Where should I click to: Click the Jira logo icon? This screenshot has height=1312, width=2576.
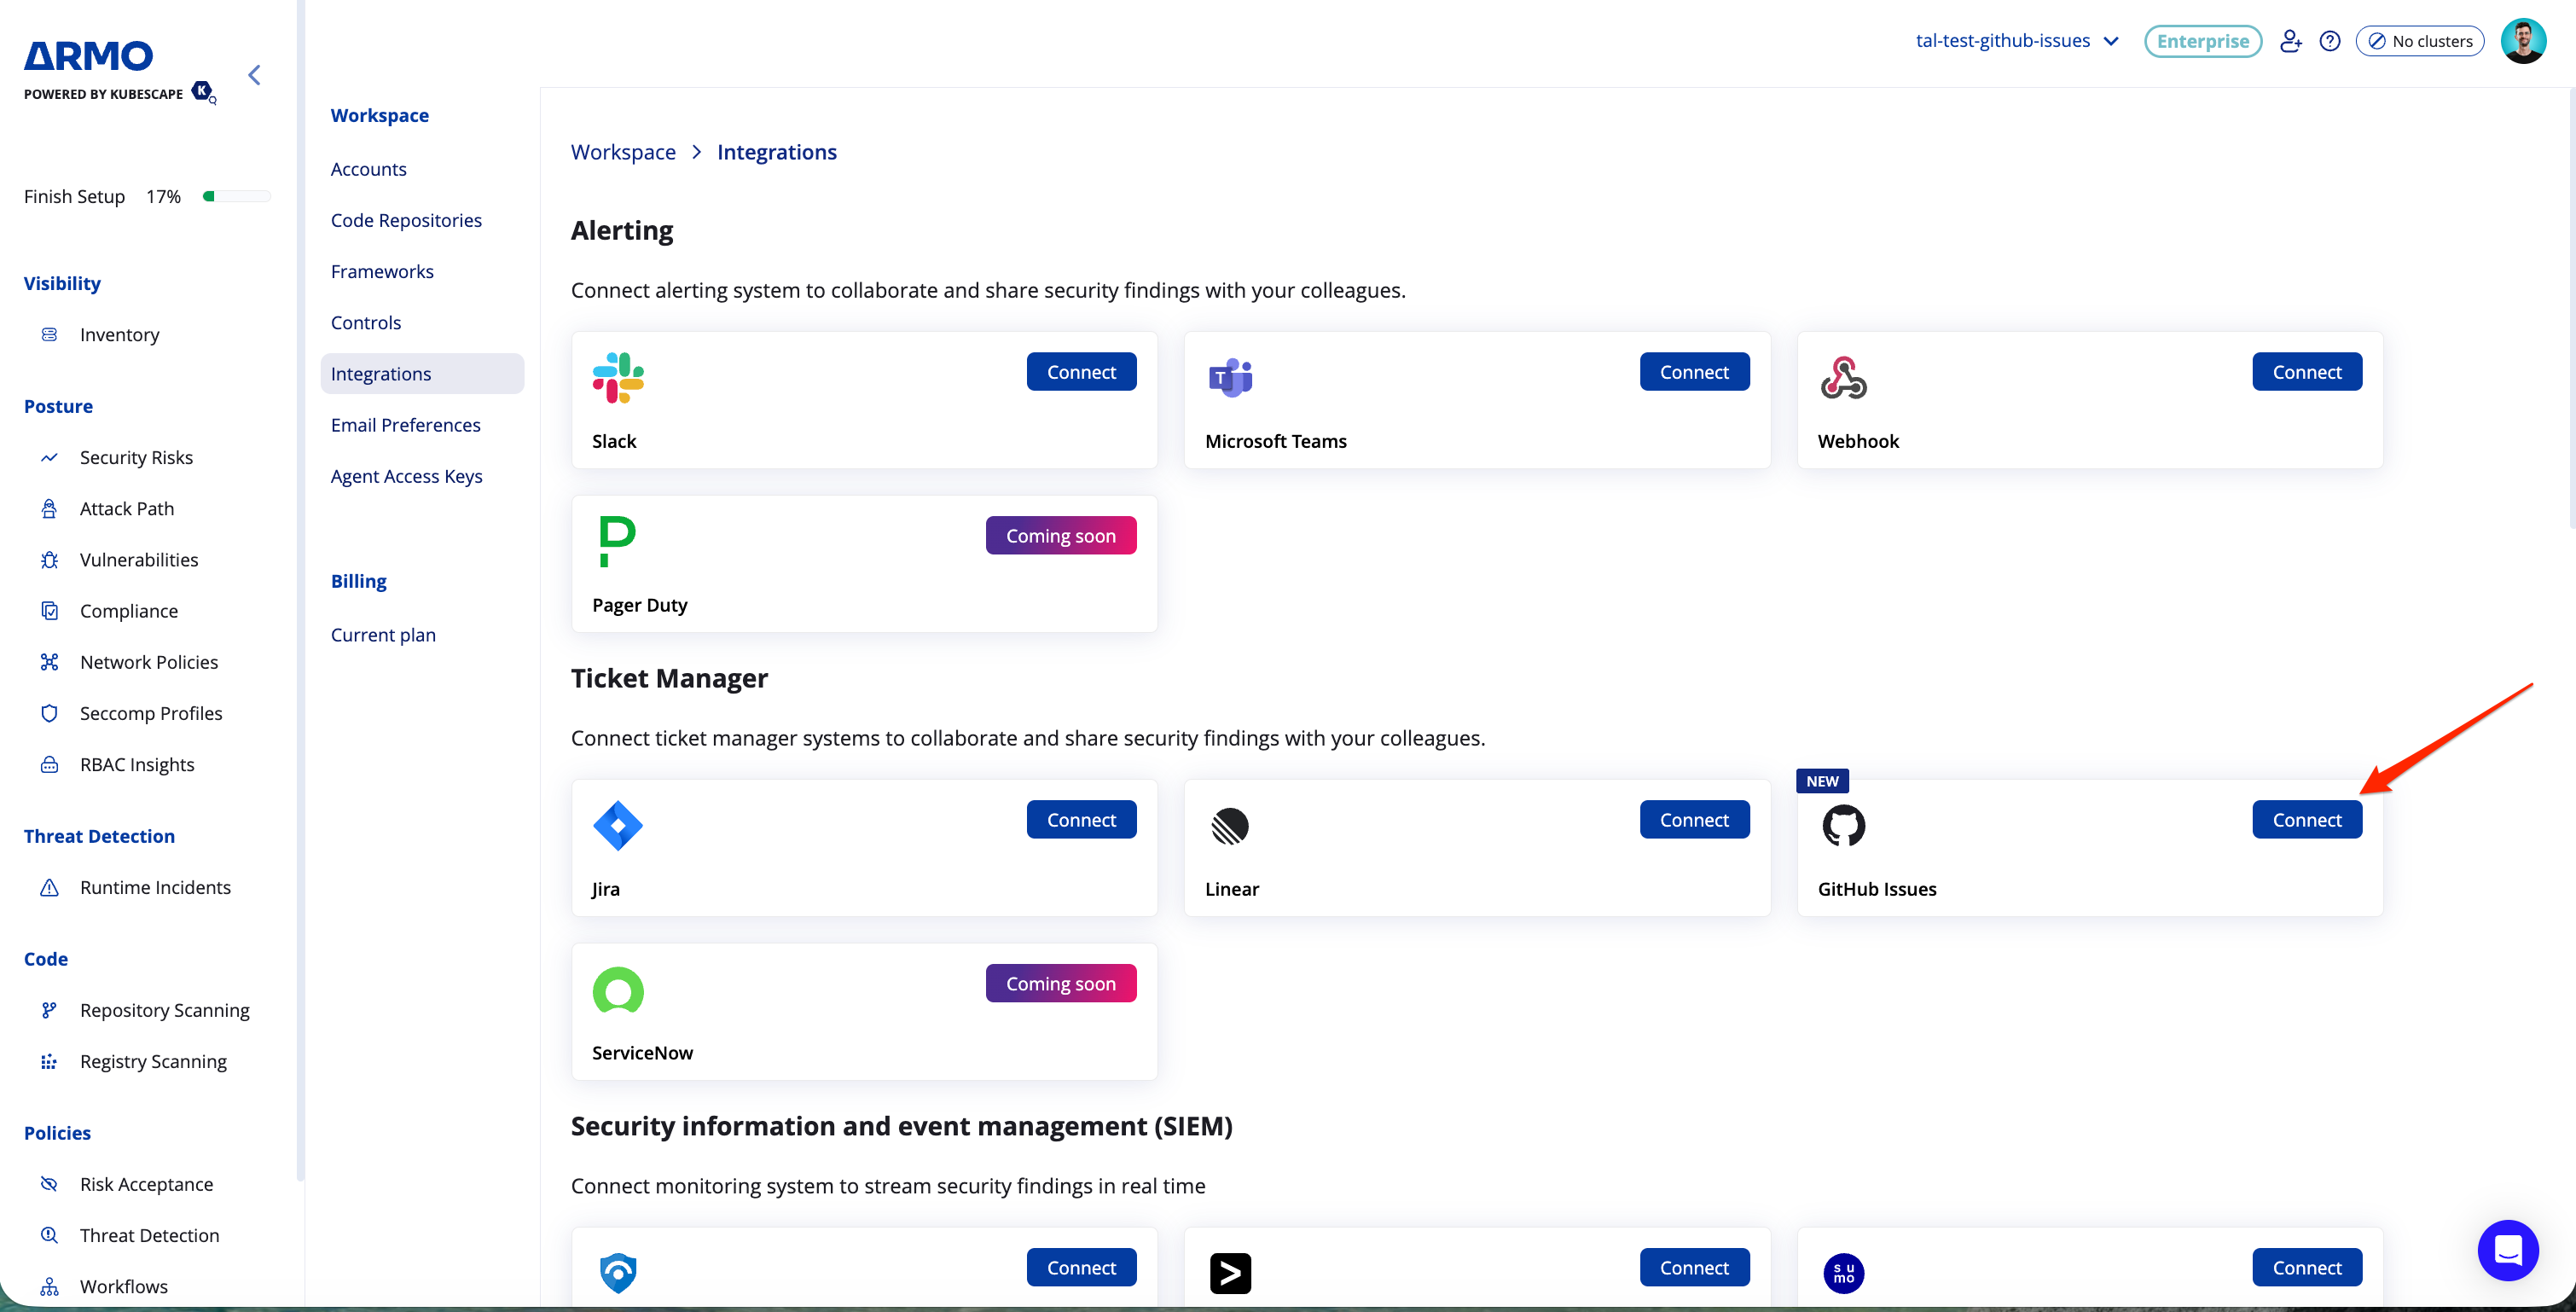(x=618, y=826)
